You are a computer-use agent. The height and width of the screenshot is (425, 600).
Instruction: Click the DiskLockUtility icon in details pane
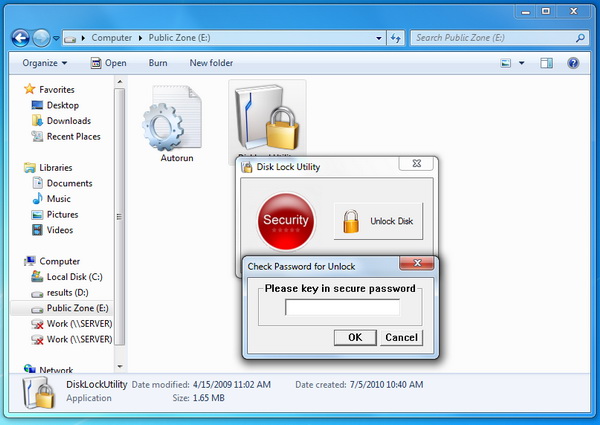(x=38, y=392)
